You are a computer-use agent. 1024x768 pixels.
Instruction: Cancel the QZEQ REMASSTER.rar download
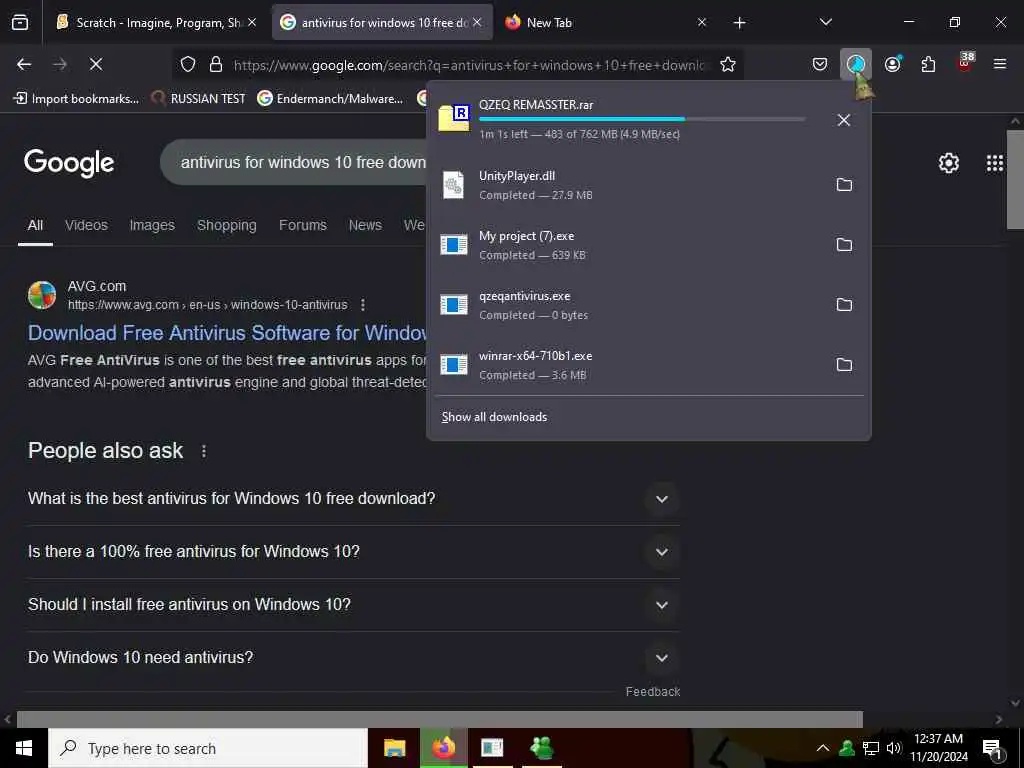pyautogui.click(x=844, y=120)
